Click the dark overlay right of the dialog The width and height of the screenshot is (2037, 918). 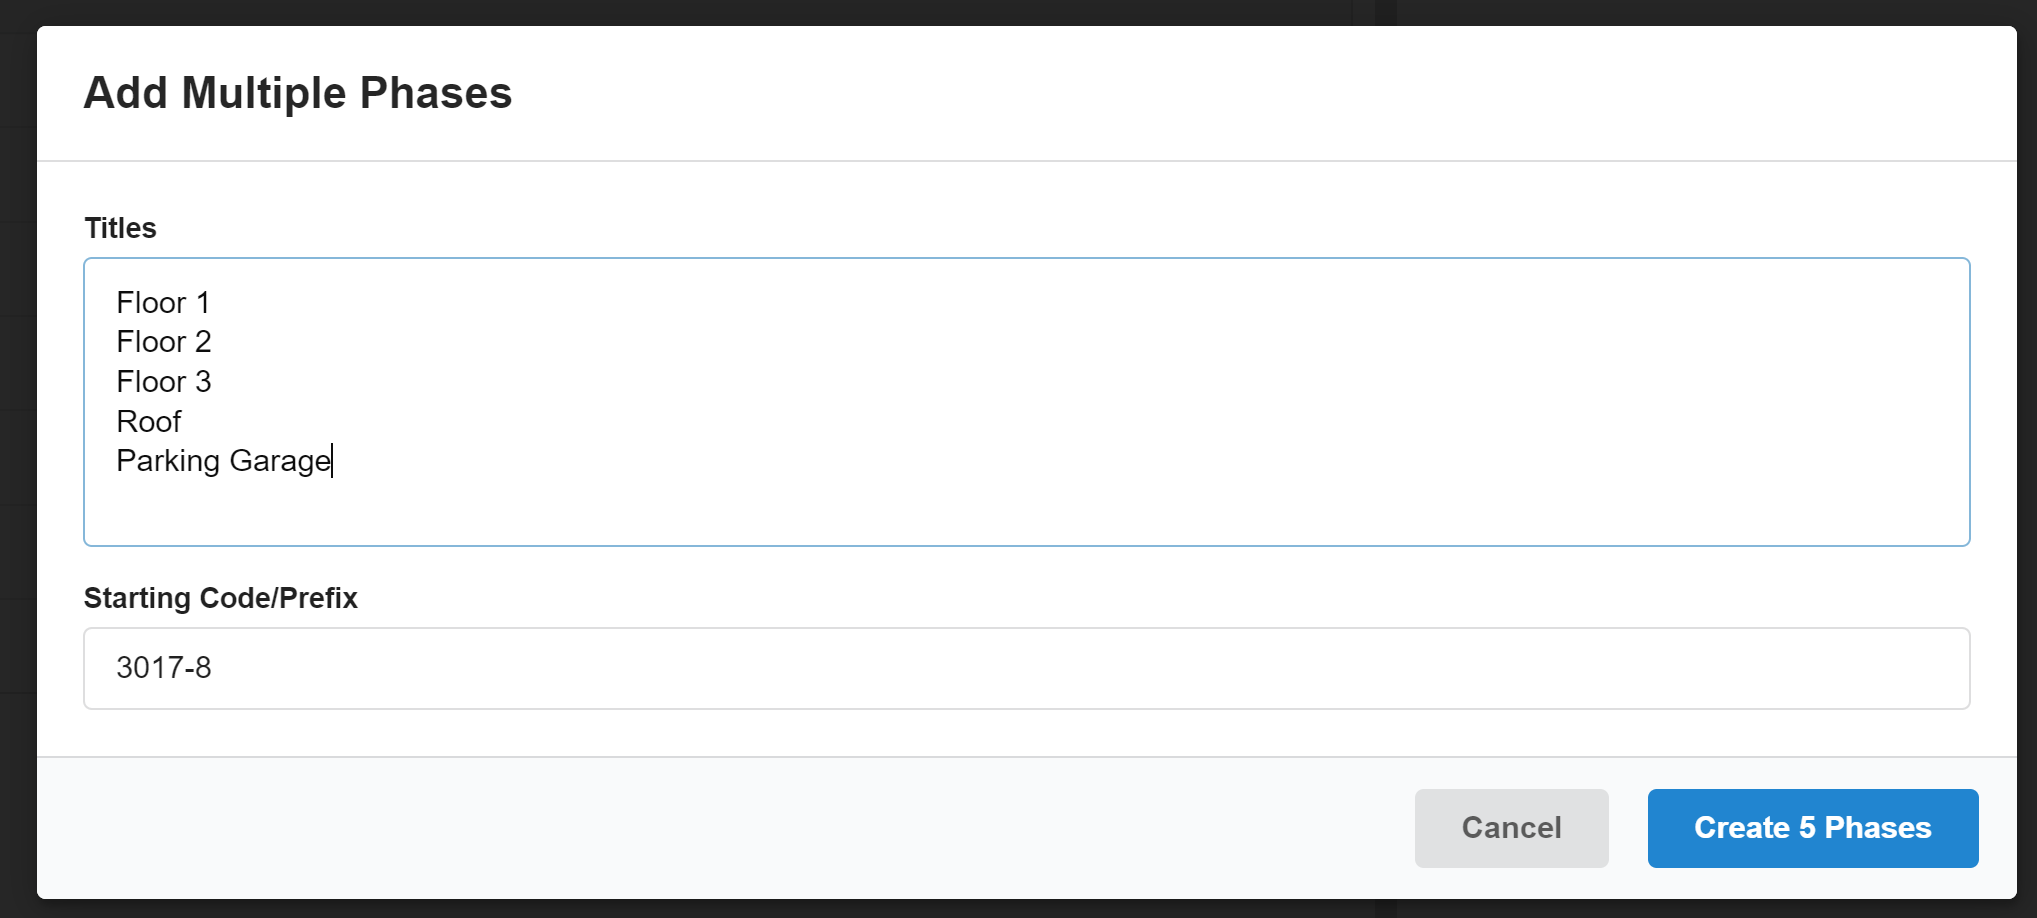pos(2028,450)
